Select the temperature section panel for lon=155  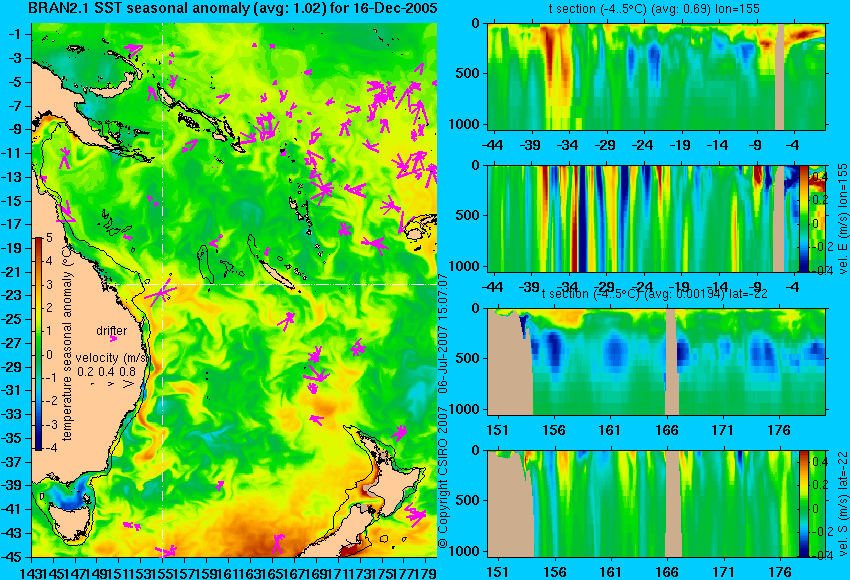point(657,76)
